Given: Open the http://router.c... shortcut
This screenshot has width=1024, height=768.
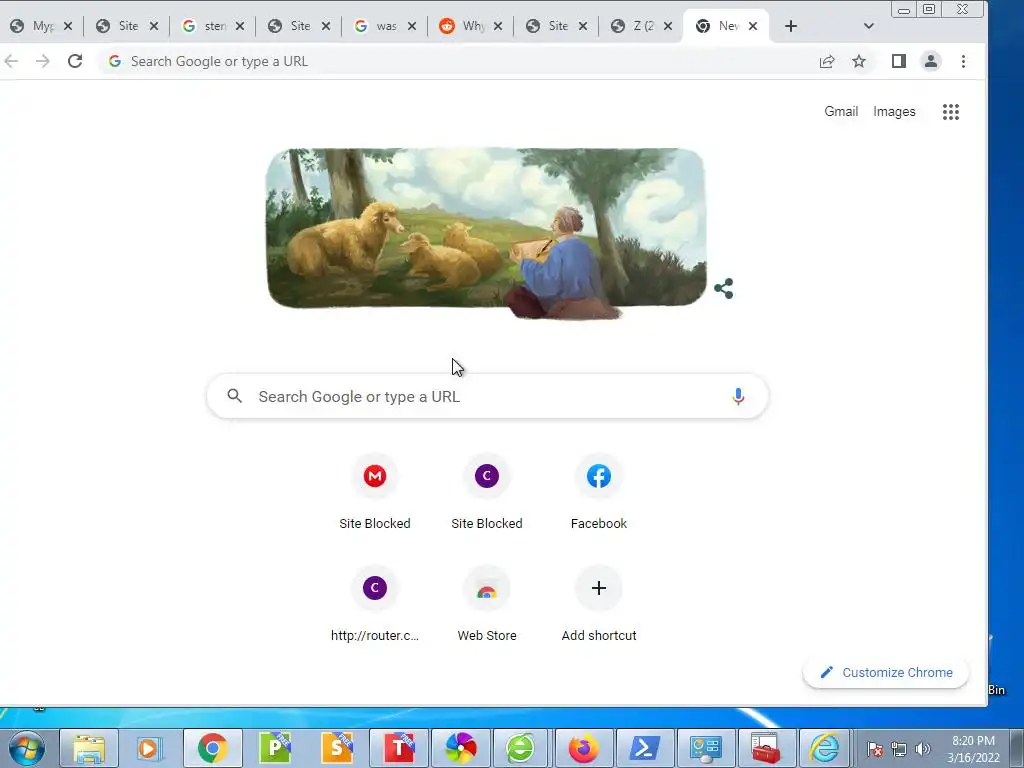Looking at the screenshot, I should point(375,605).
